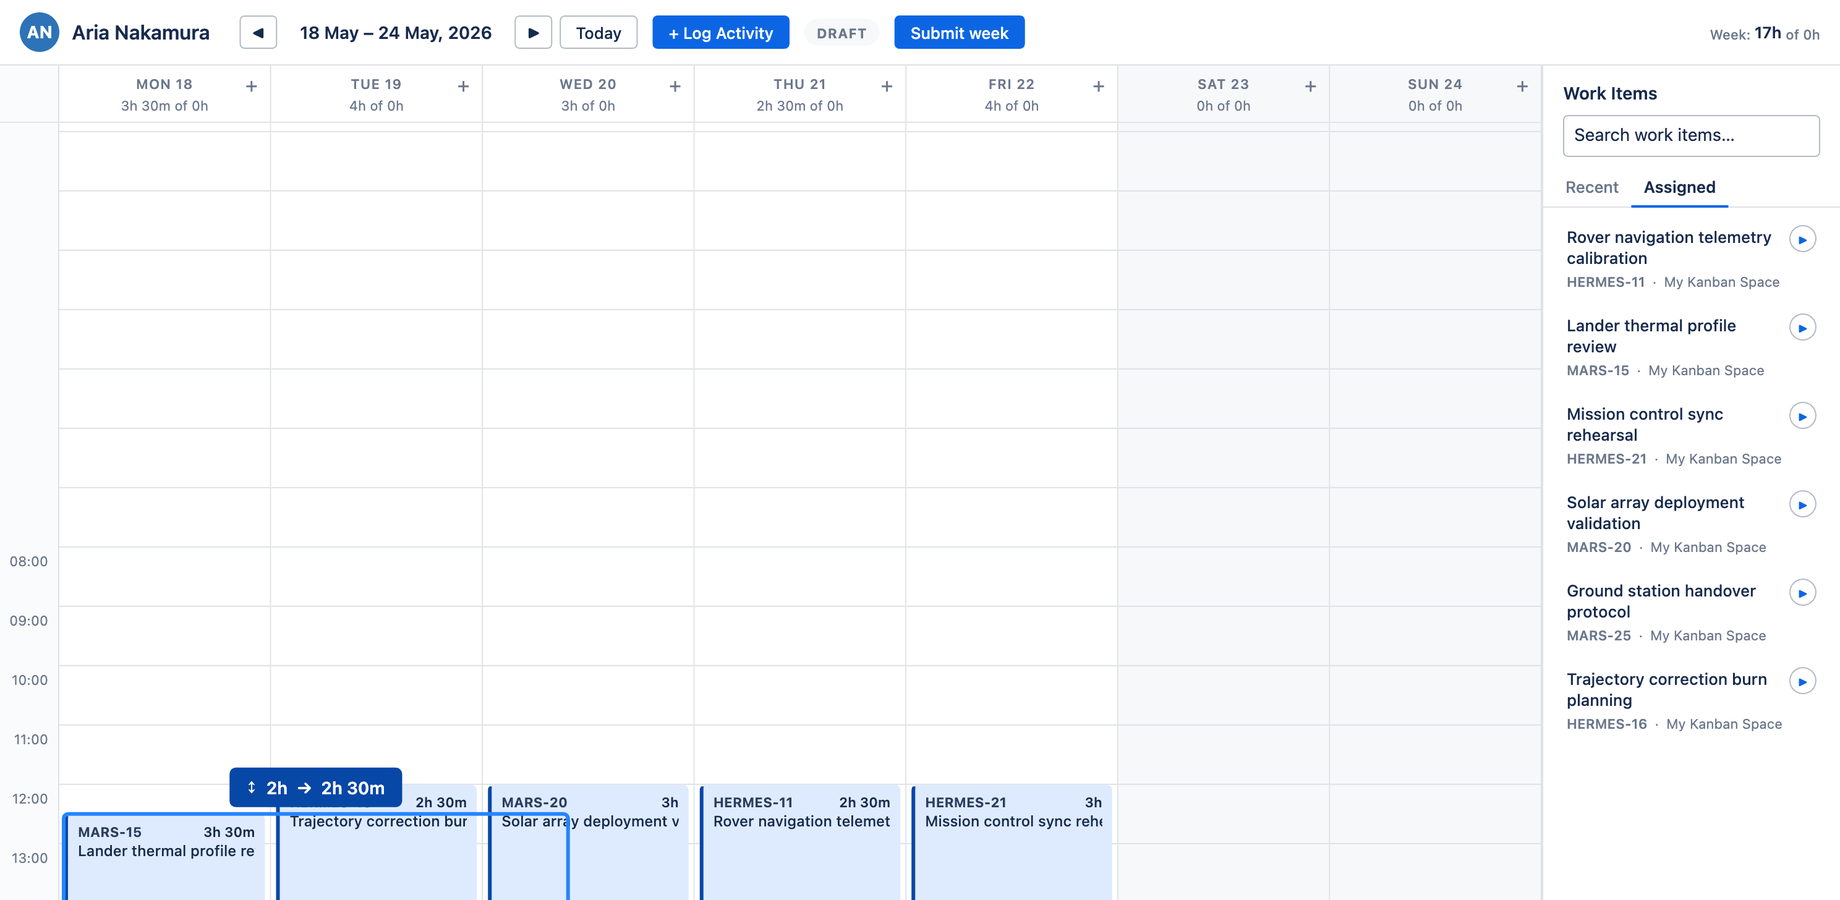Screen dimensions: 1840x900
Task: Click the MON 18 day header
Action: [x=164, y=95]
